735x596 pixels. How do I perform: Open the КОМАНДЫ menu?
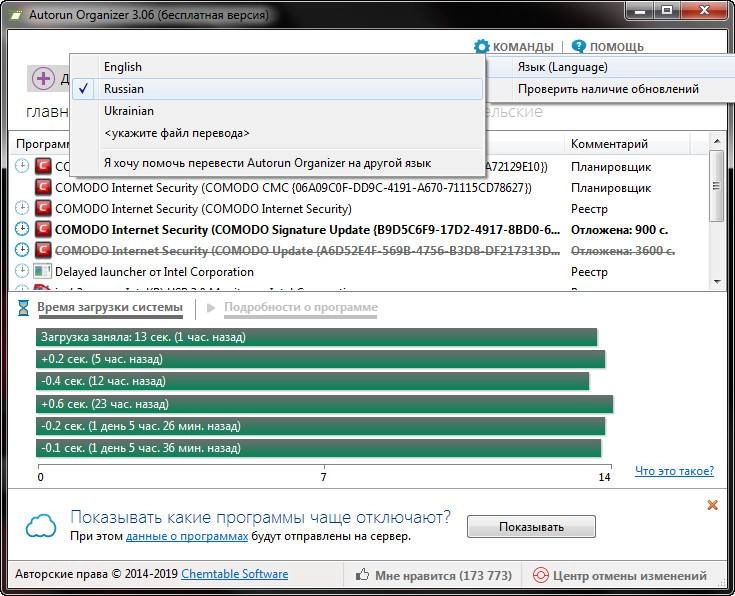pyautogui.click(x=514, y=46)
